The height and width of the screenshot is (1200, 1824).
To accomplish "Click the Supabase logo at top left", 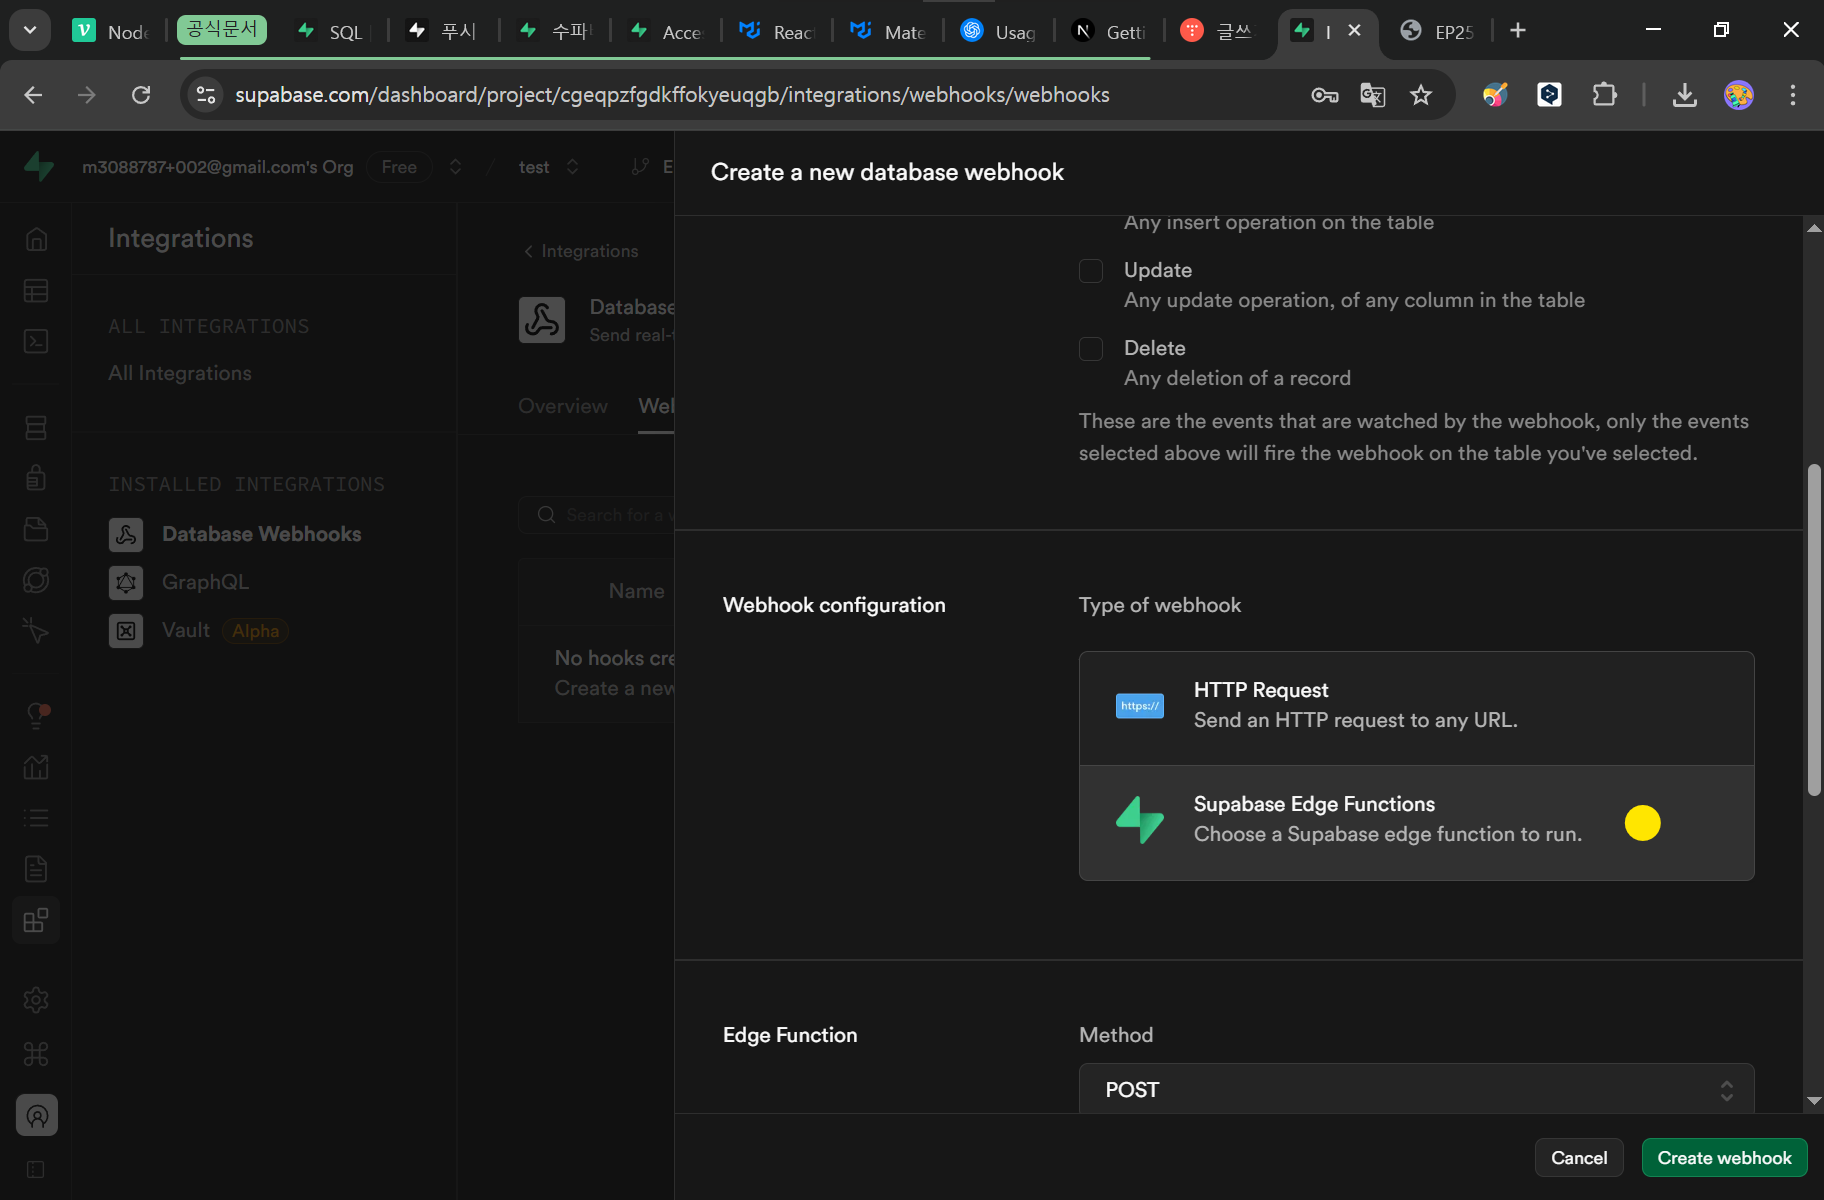I will tap(39, 166).
